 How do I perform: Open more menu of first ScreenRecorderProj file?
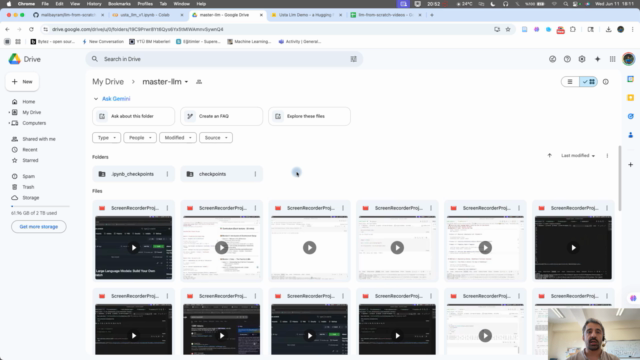click(x=167, y=208)
